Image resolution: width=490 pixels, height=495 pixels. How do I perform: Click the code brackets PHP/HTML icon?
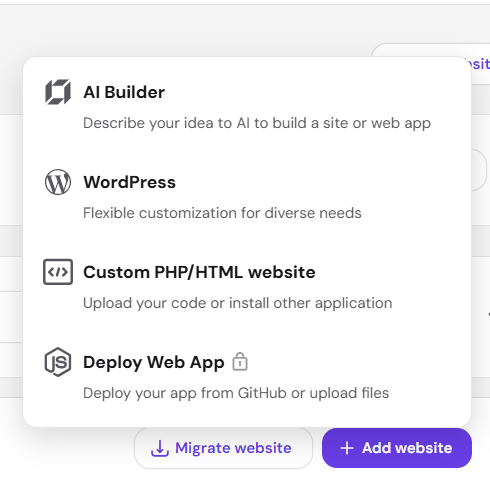(x=58, y=272)
